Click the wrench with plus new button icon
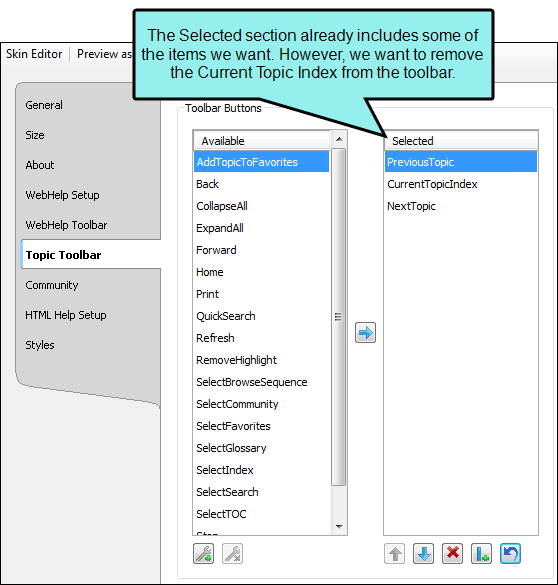Image resolution: width=558 pixels, height=585 pixels. (x=203, y=553)
